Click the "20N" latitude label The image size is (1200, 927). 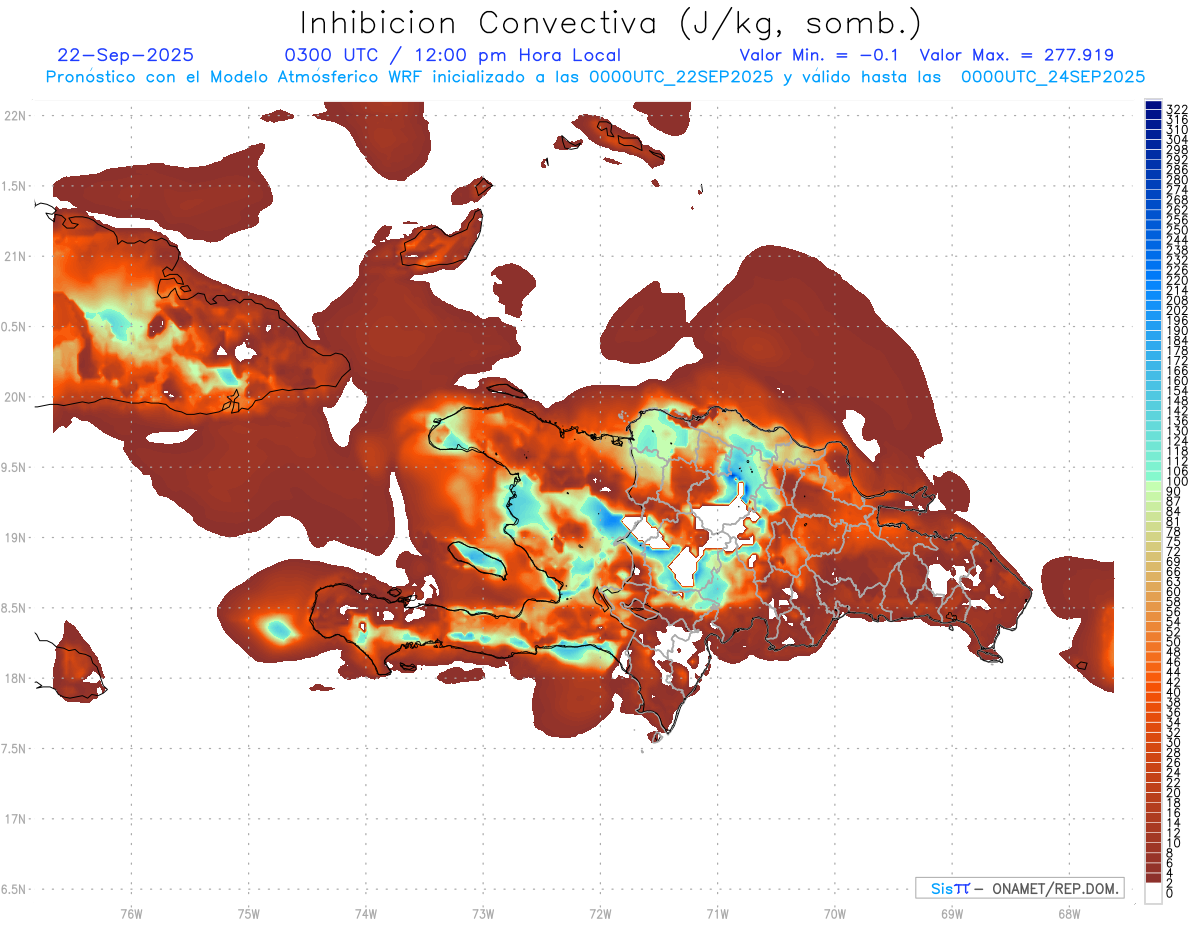tap(15, 397)
